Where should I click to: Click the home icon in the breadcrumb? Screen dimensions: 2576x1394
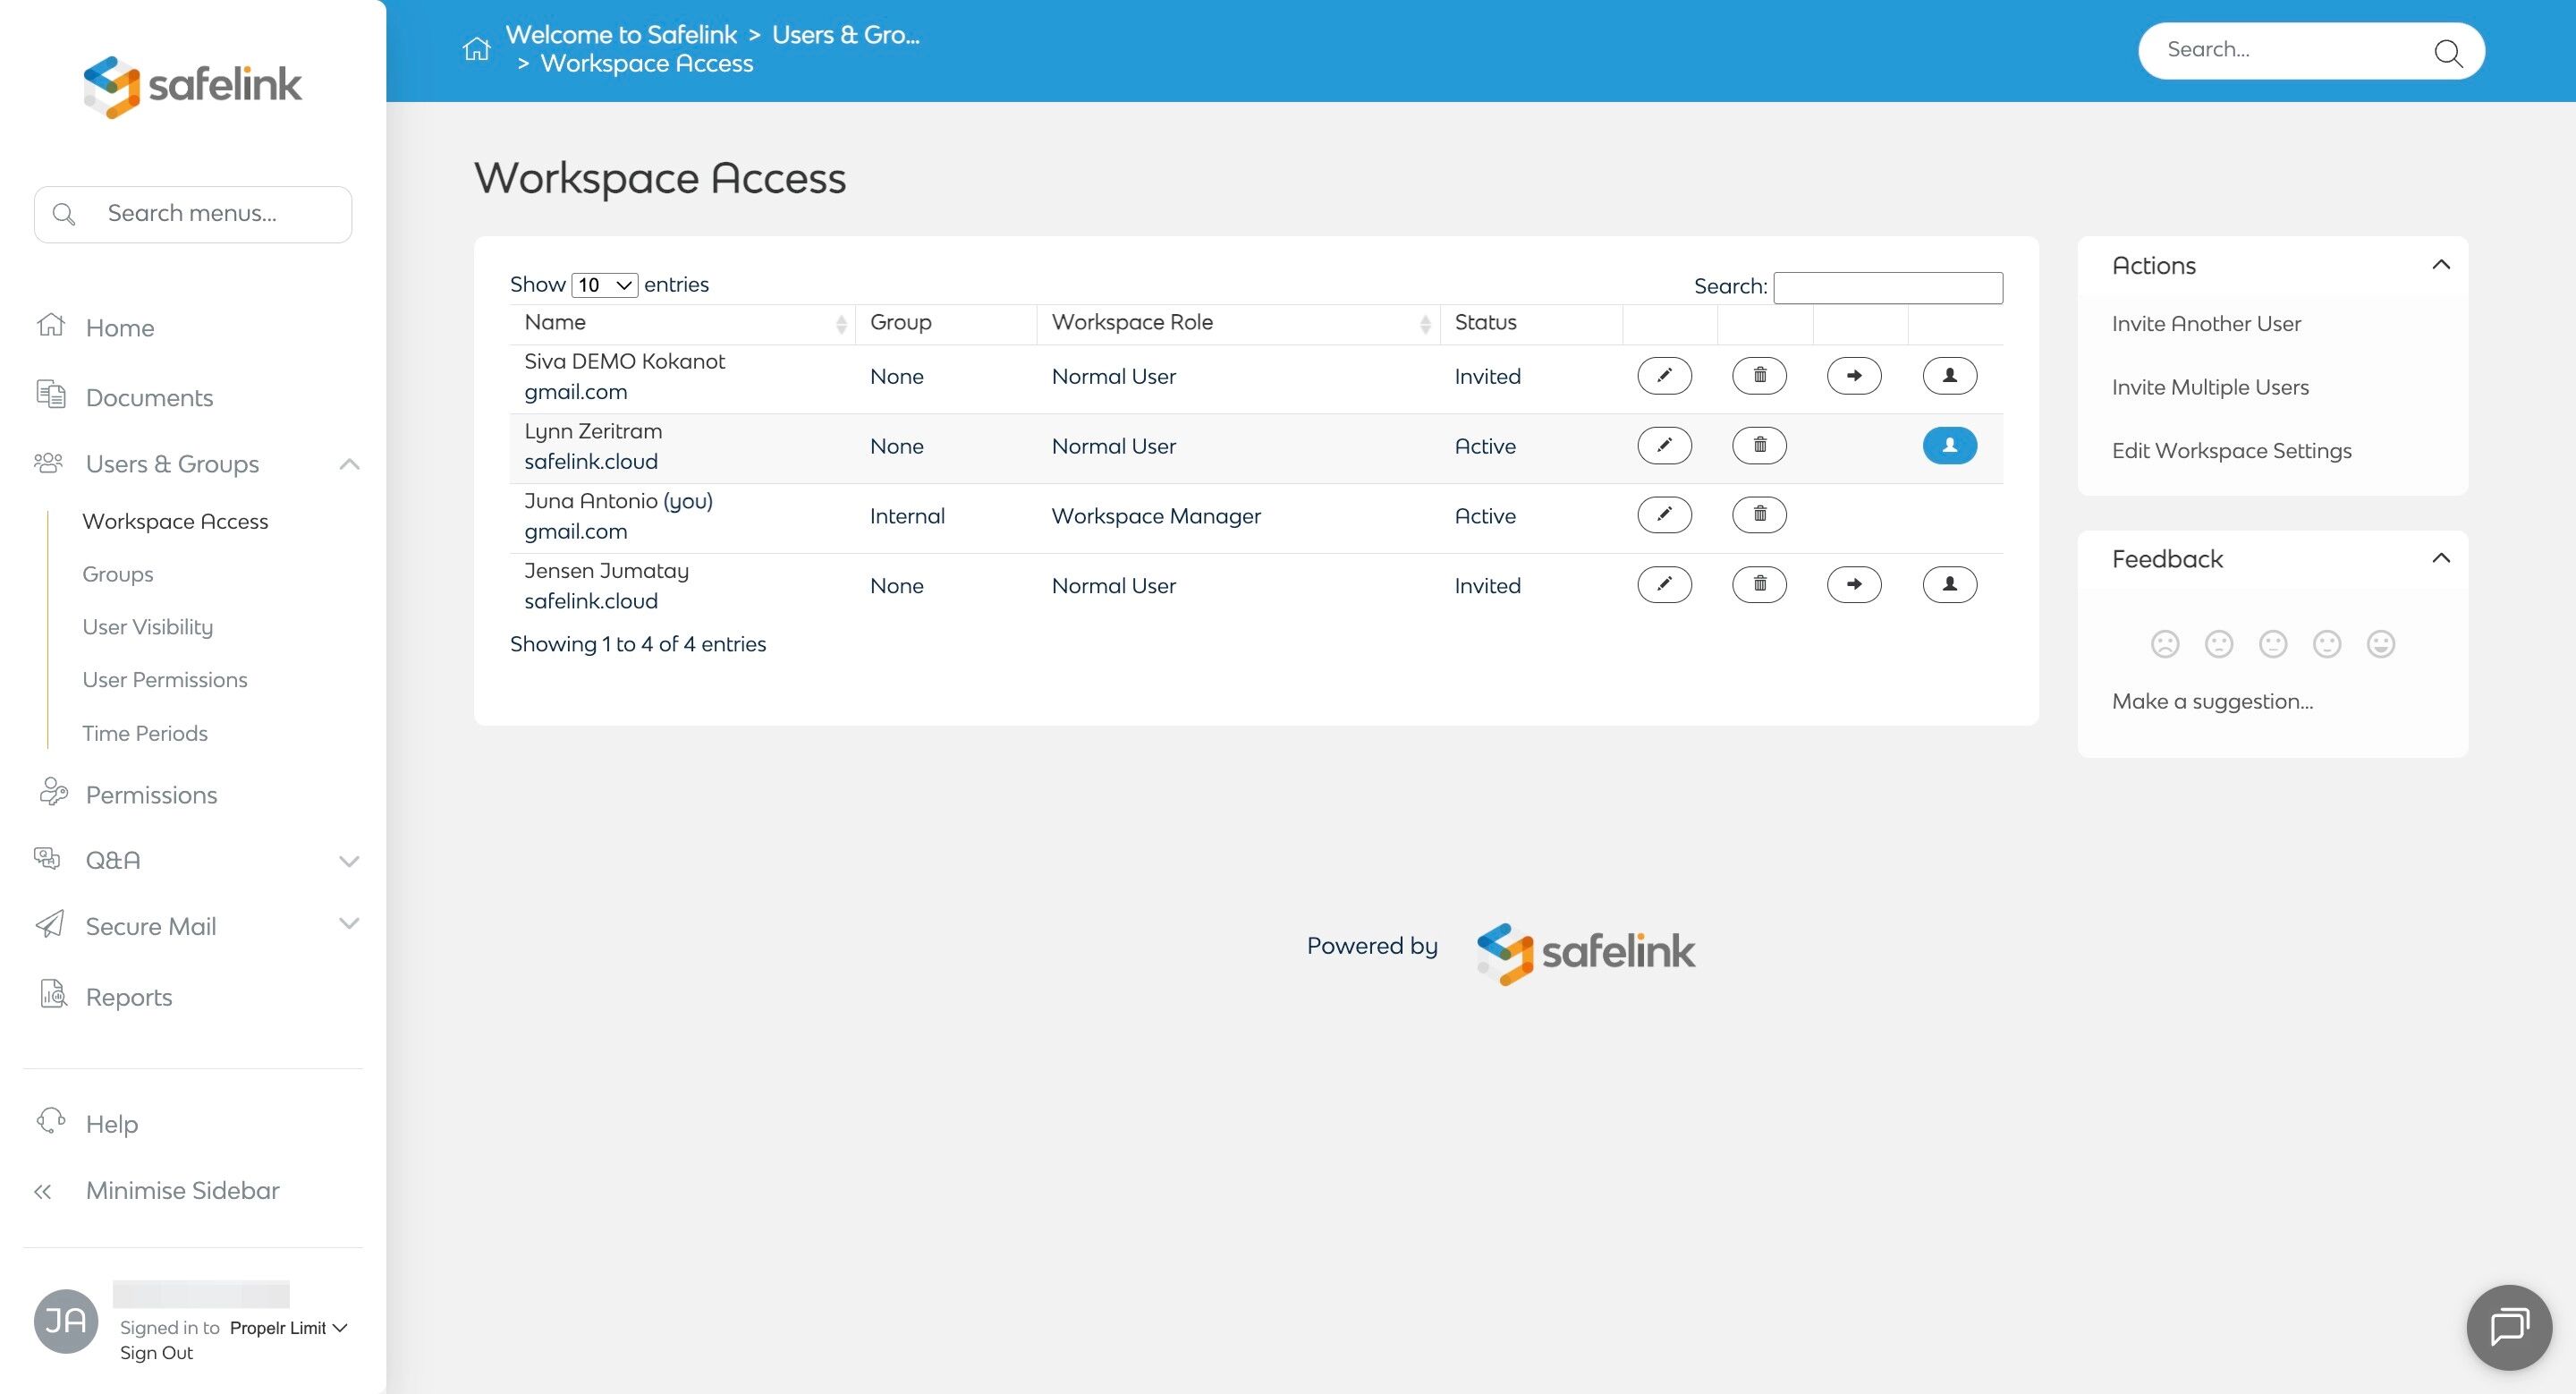[x=477, y=49]
